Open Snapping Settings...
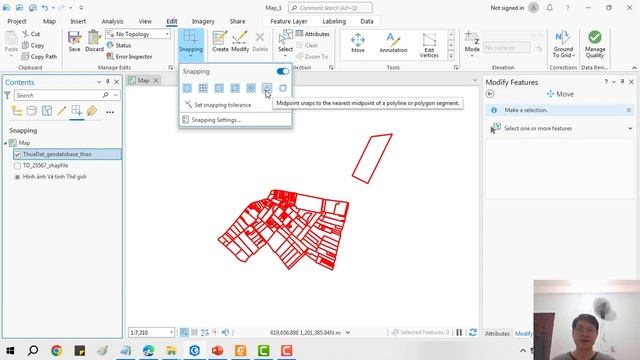 click(x=216, y=120)
